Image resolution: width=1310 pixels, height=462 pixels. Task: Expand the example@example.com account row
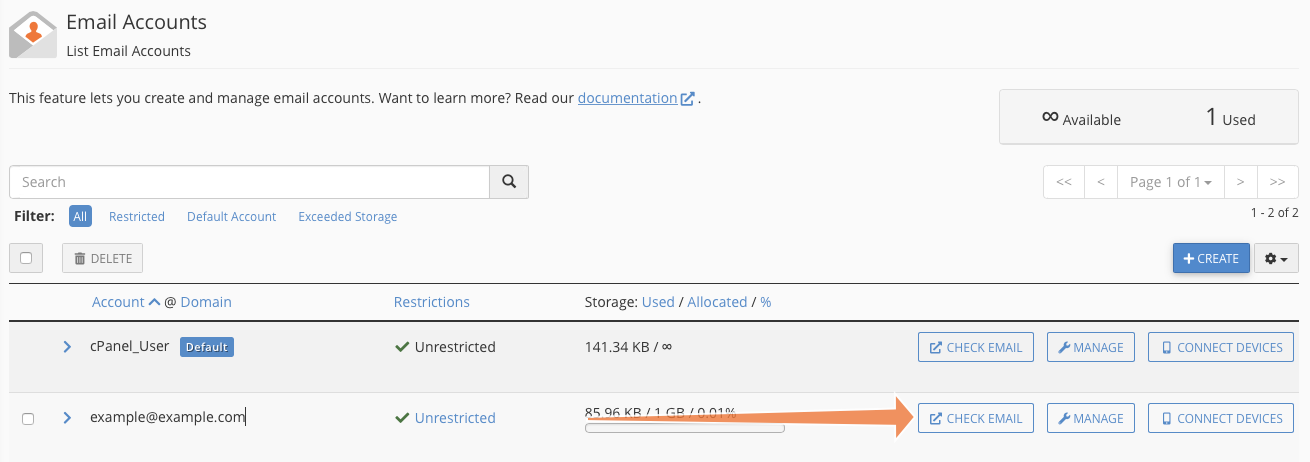pyautogui.click(x=67, y=418)
